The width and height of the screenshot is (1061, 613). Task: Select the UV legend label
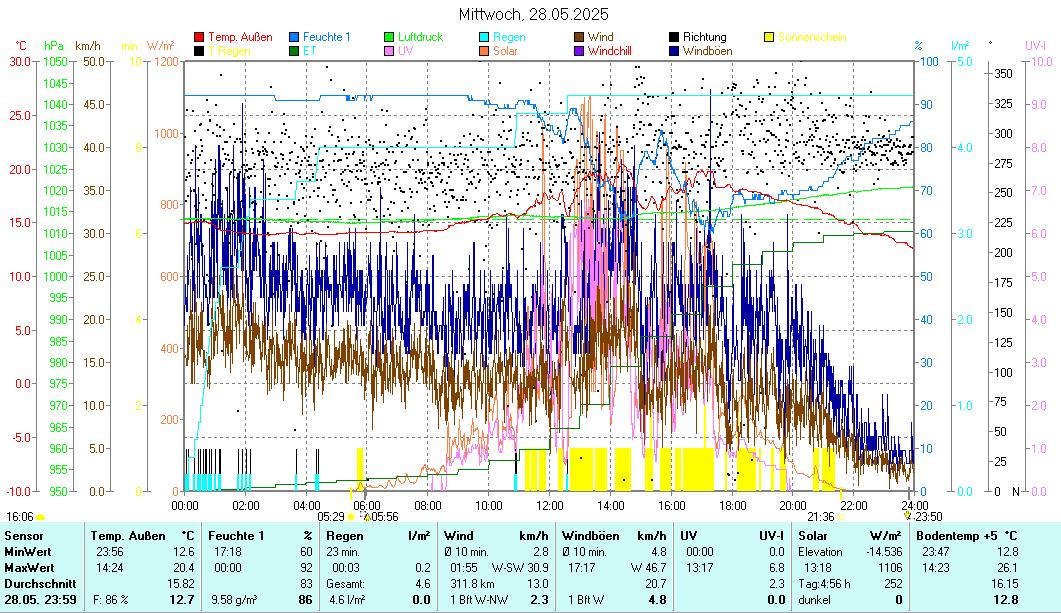(405, 50)
